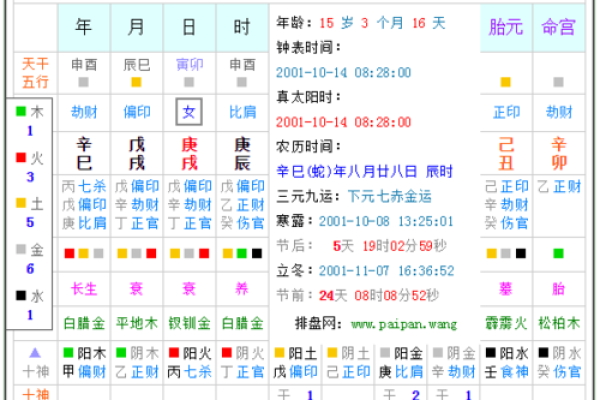
Task: Click 阴木 乙 正财 cell
Action: pyautogui.click(x=136, y=362)
